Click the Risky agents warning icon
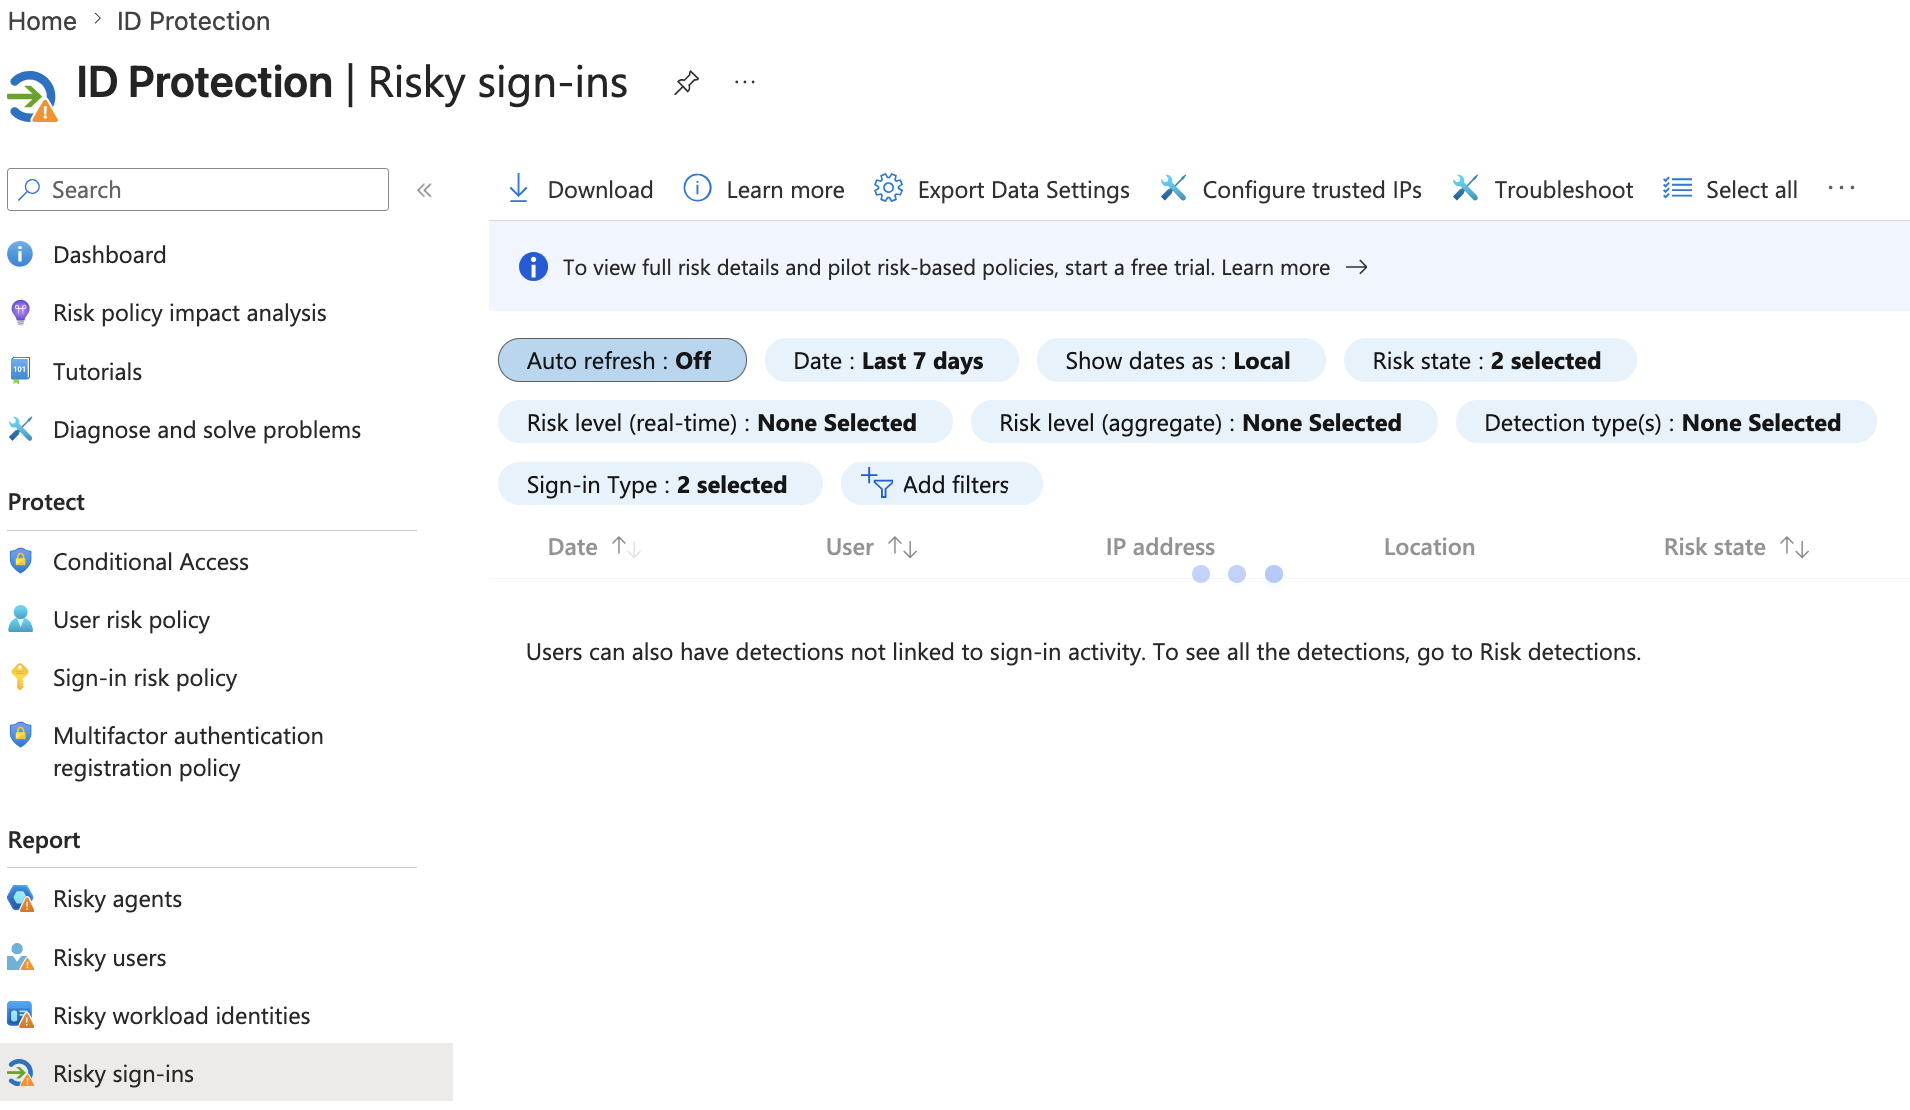The image size is (1910, 1110). 21,899
